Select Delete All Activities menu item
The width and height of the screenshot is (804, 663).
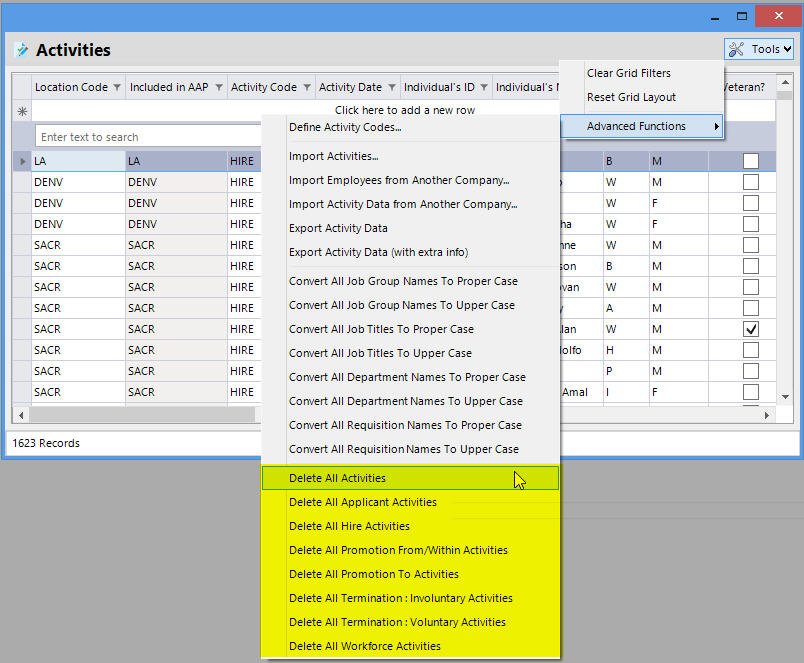point(337,478)
